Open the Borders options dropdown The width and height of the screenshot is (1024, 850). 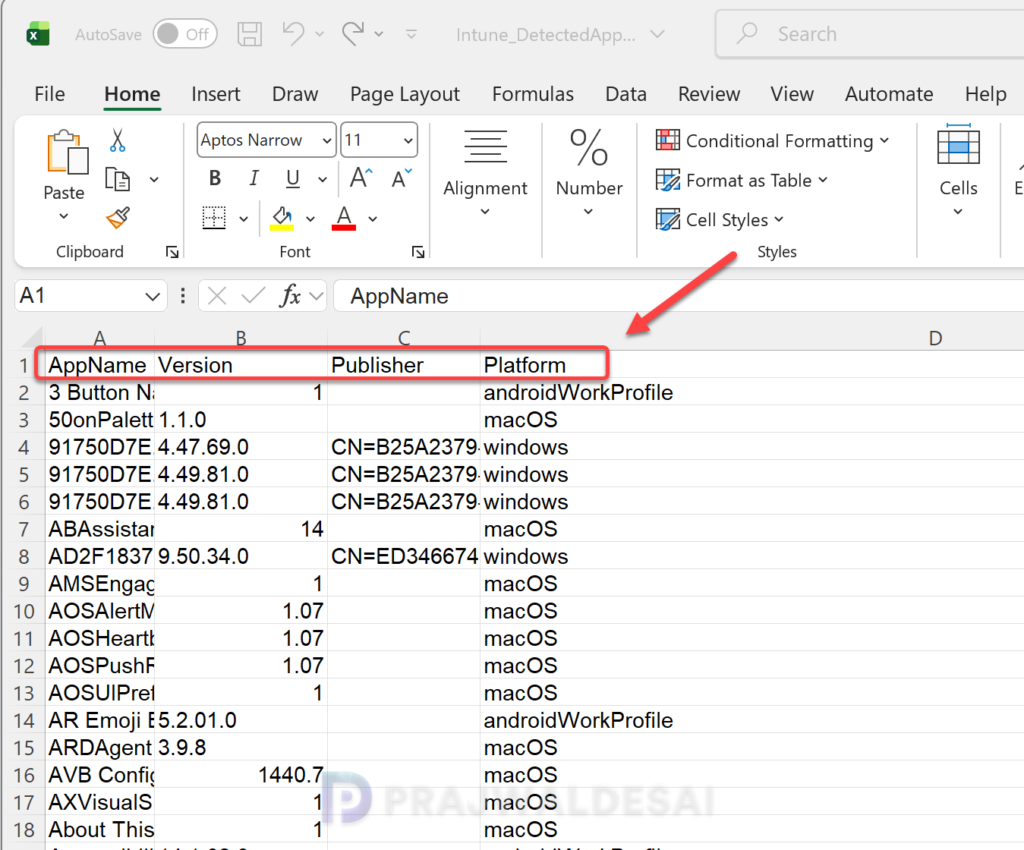point(244,219)
